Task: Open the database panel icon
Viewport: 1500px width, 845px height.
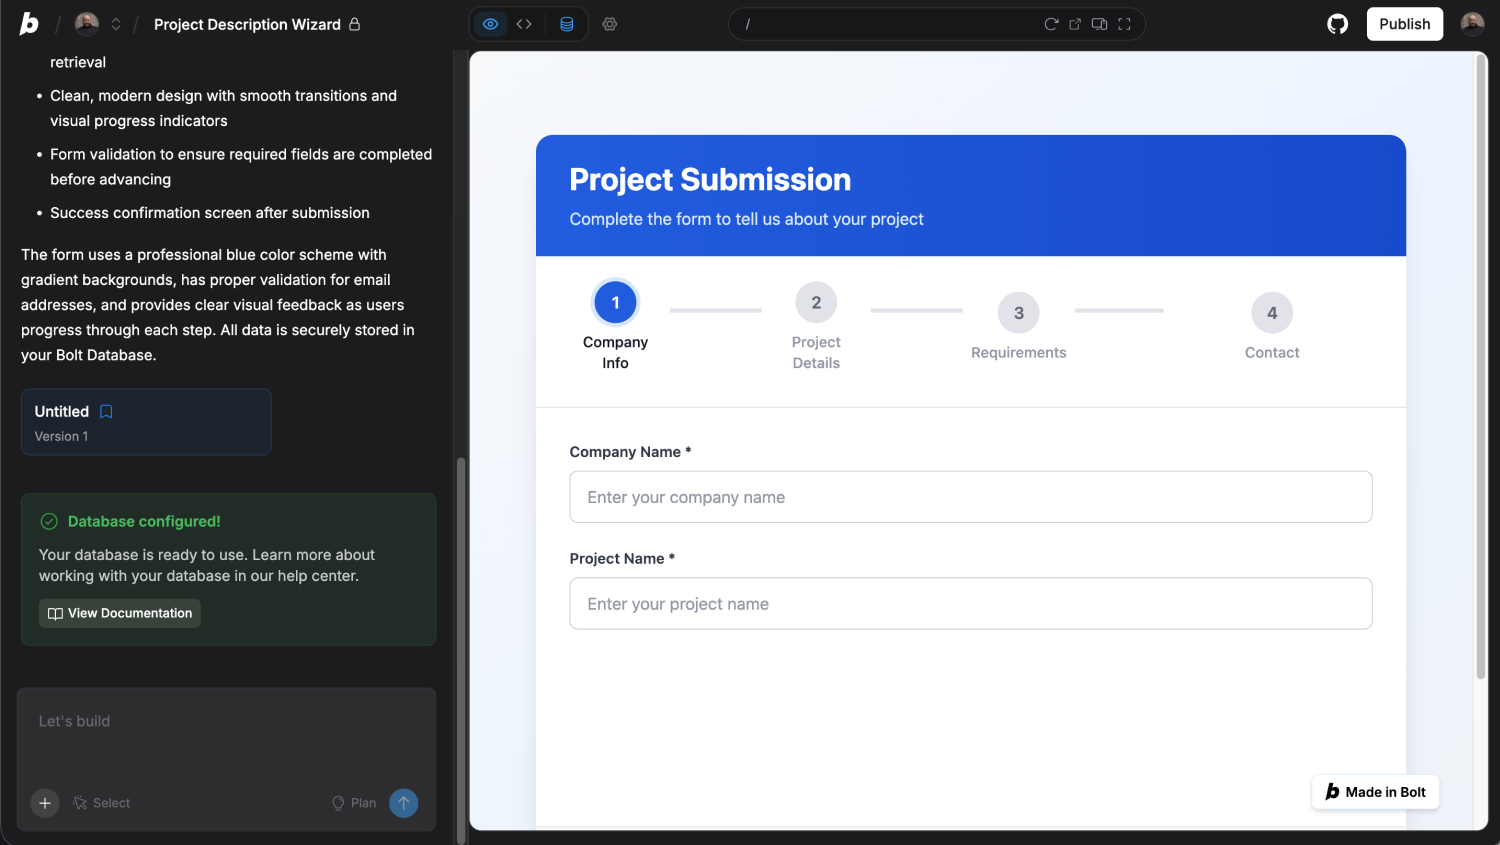Action: 567,23
